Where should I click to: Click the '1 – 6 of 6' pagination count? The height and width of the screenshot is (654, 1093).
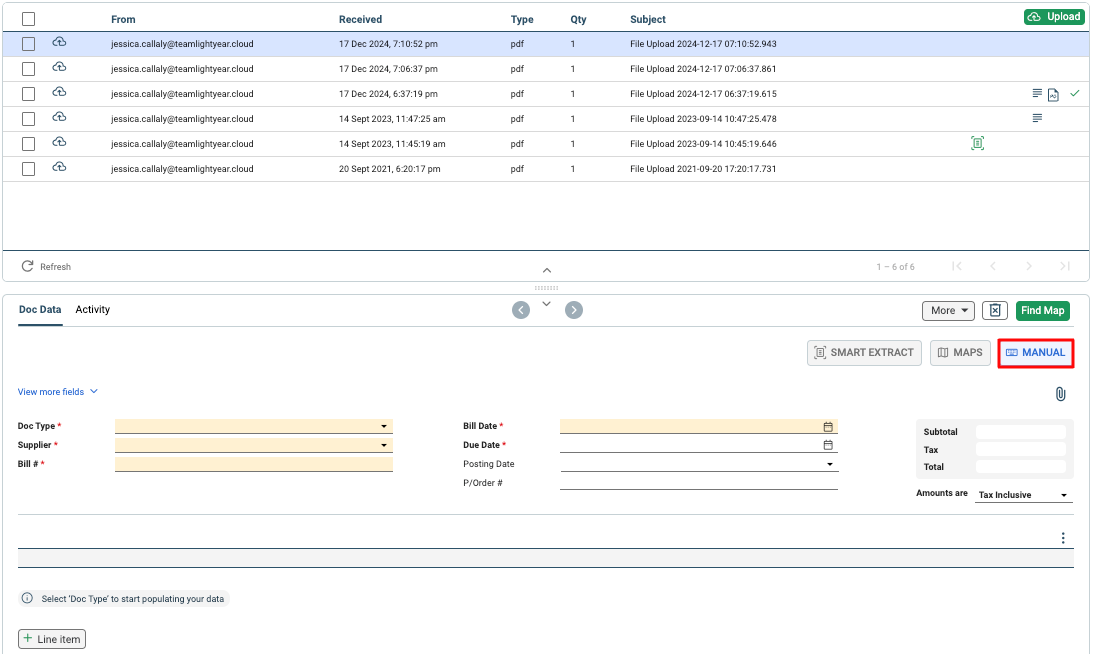pos(895,267)
